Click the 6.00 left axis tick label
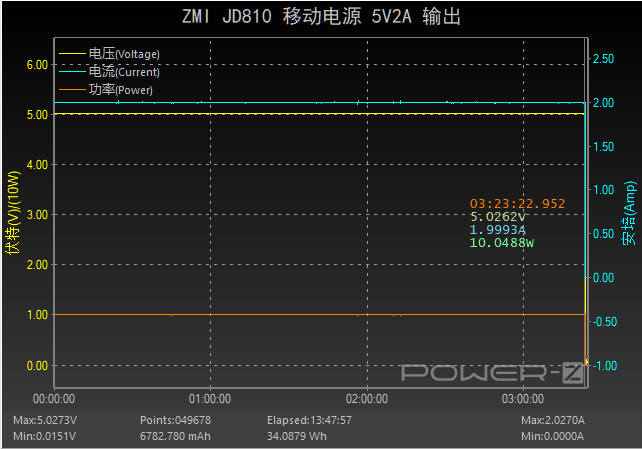The height and width of the screenshot is (449, 642). tap(37, 65)
